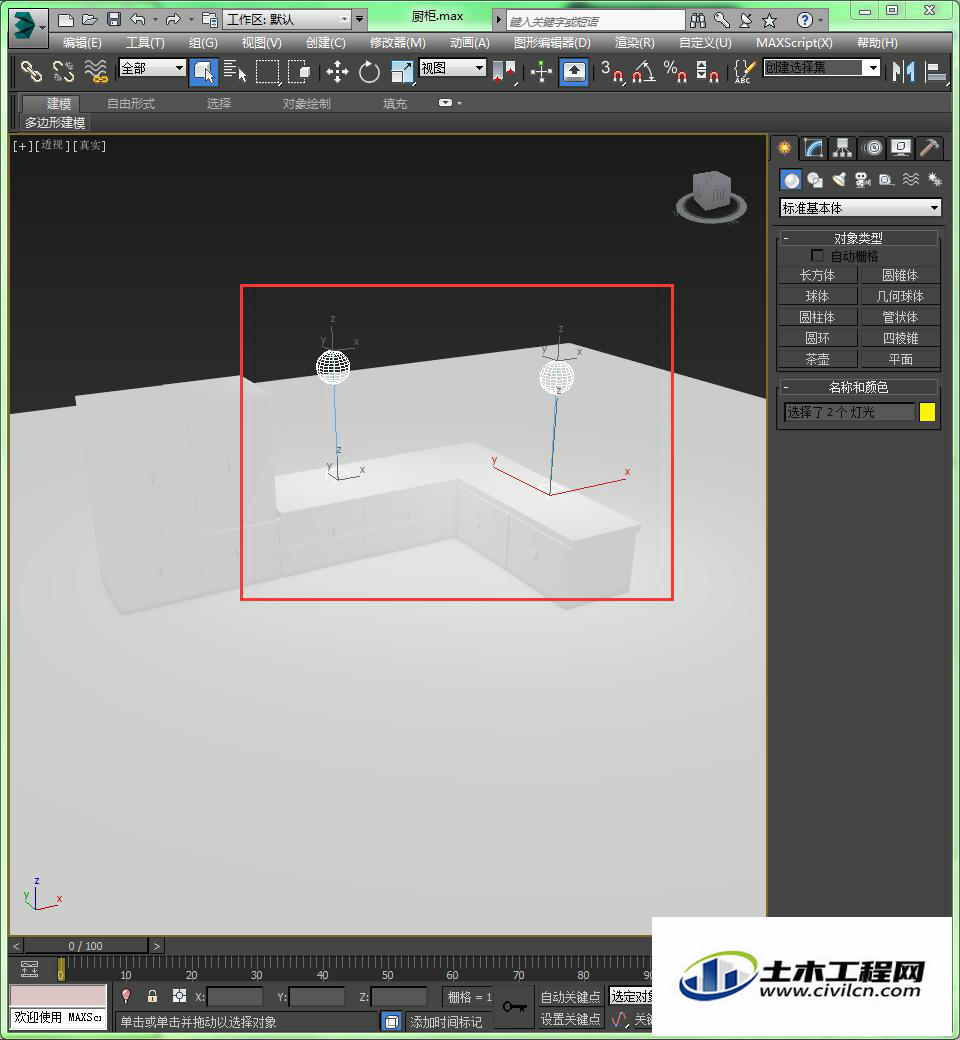Click the Save File floppy icon
The width and height of the screenshot is (960, 1040).
tap(114, 20)
